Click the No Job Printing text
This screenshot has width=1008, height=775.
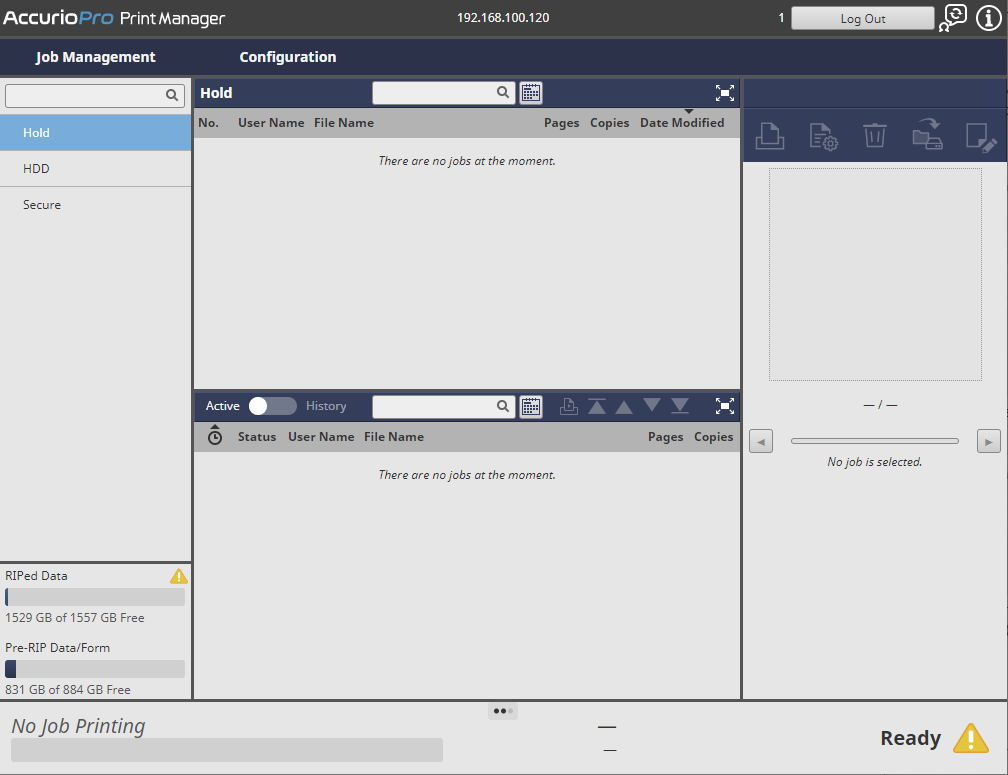(x=78, y=726)
